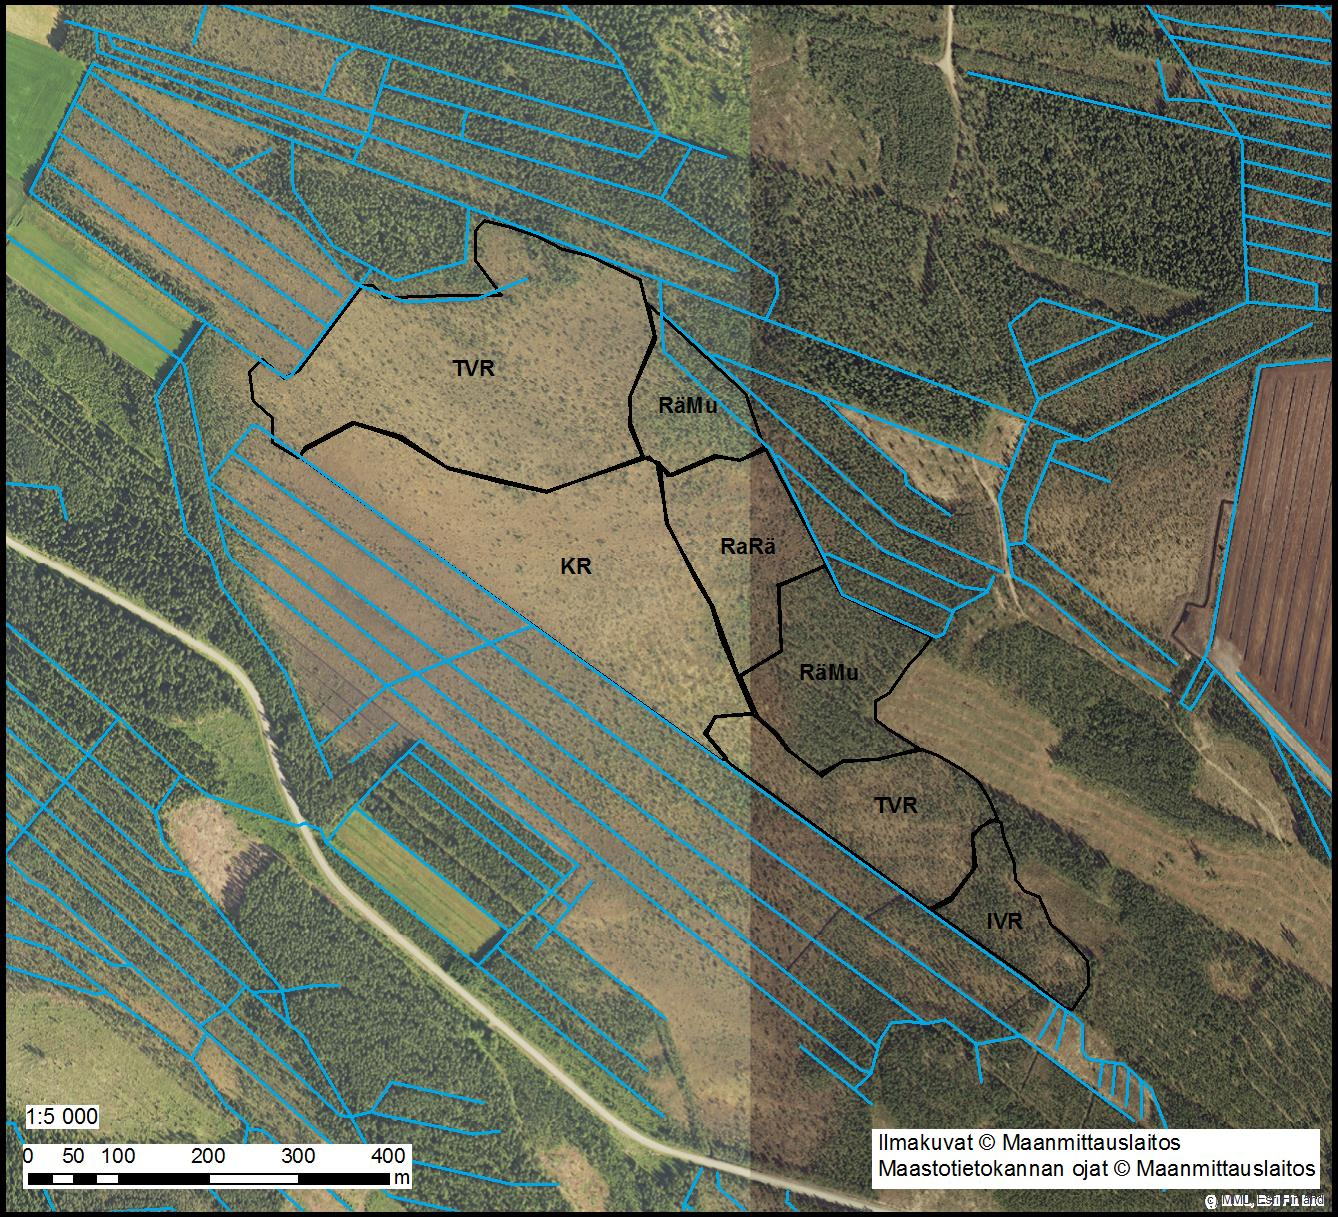The height and width of the screenshot is (1217, 1338).
Task: Click the lower TVR area label
Action: pos(895,805)
